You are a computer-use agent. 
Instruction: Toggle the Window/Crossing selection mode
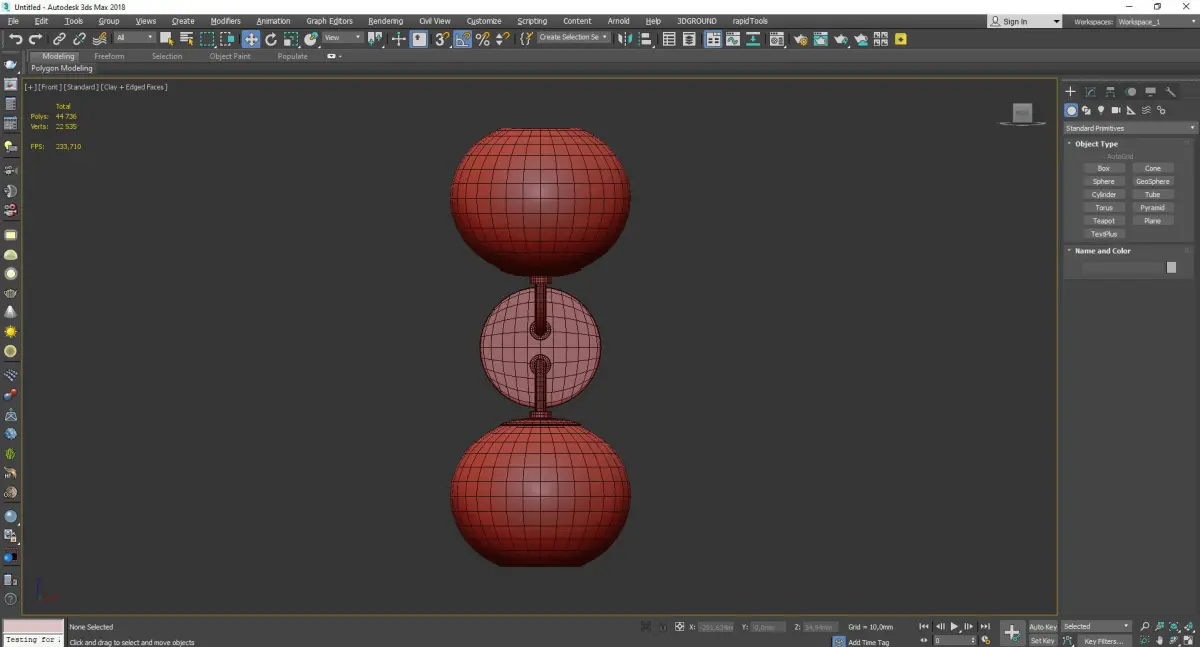click(x=227, y=39)
